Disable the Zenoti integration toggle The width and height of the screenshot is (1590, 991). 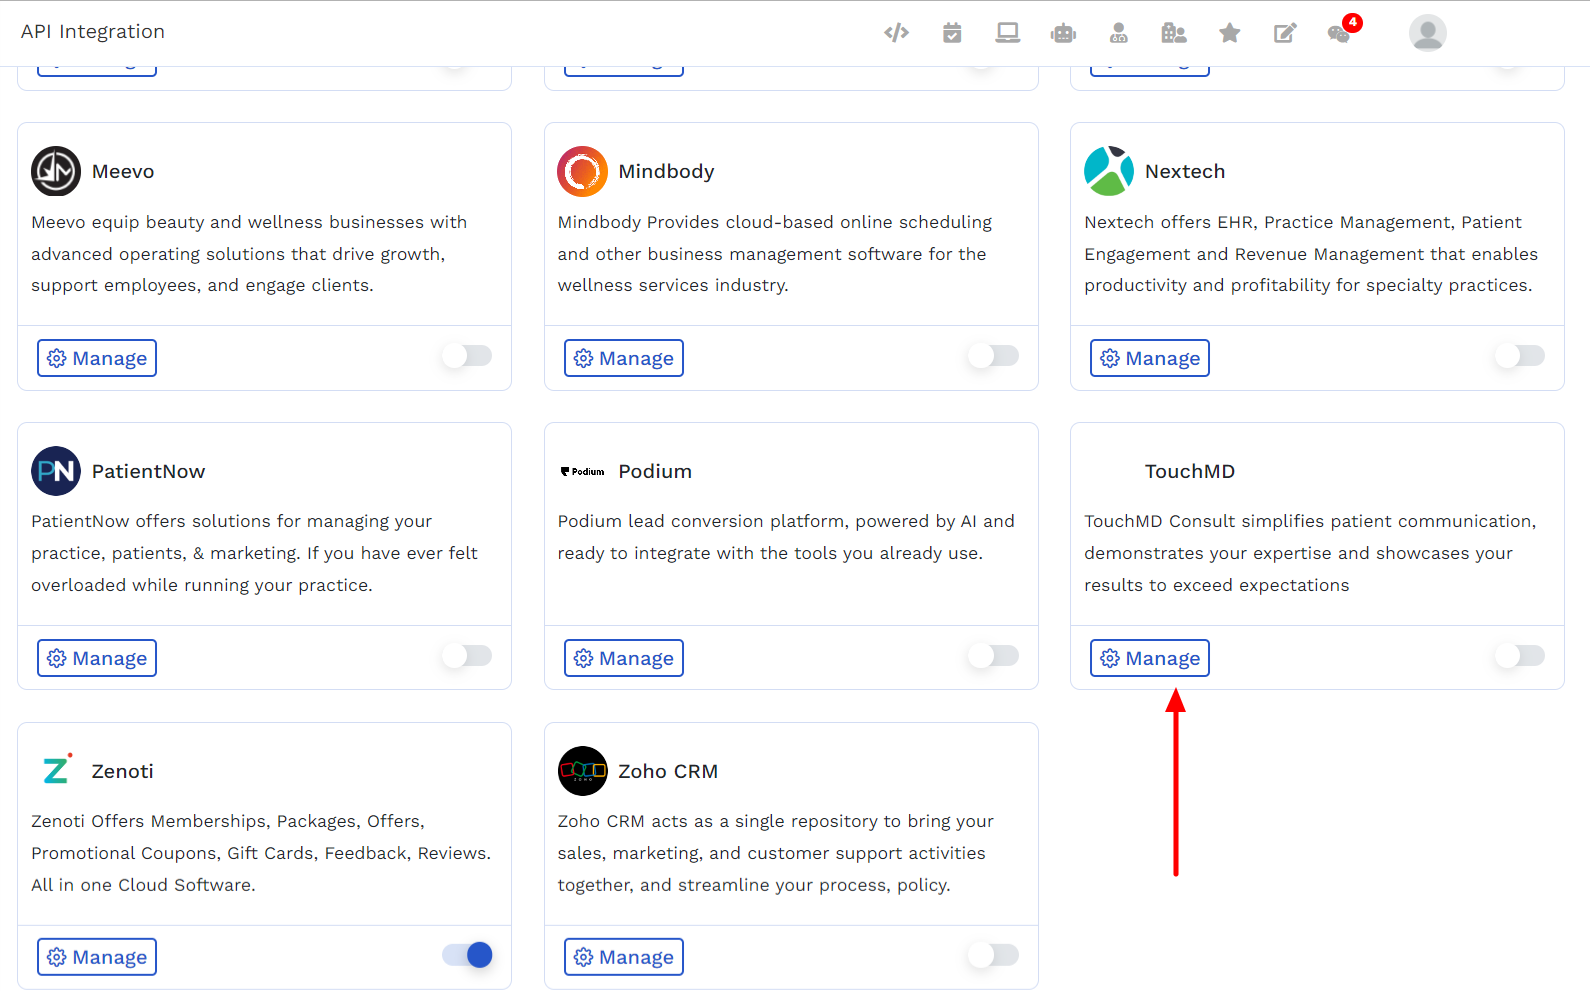click(467, 955)
